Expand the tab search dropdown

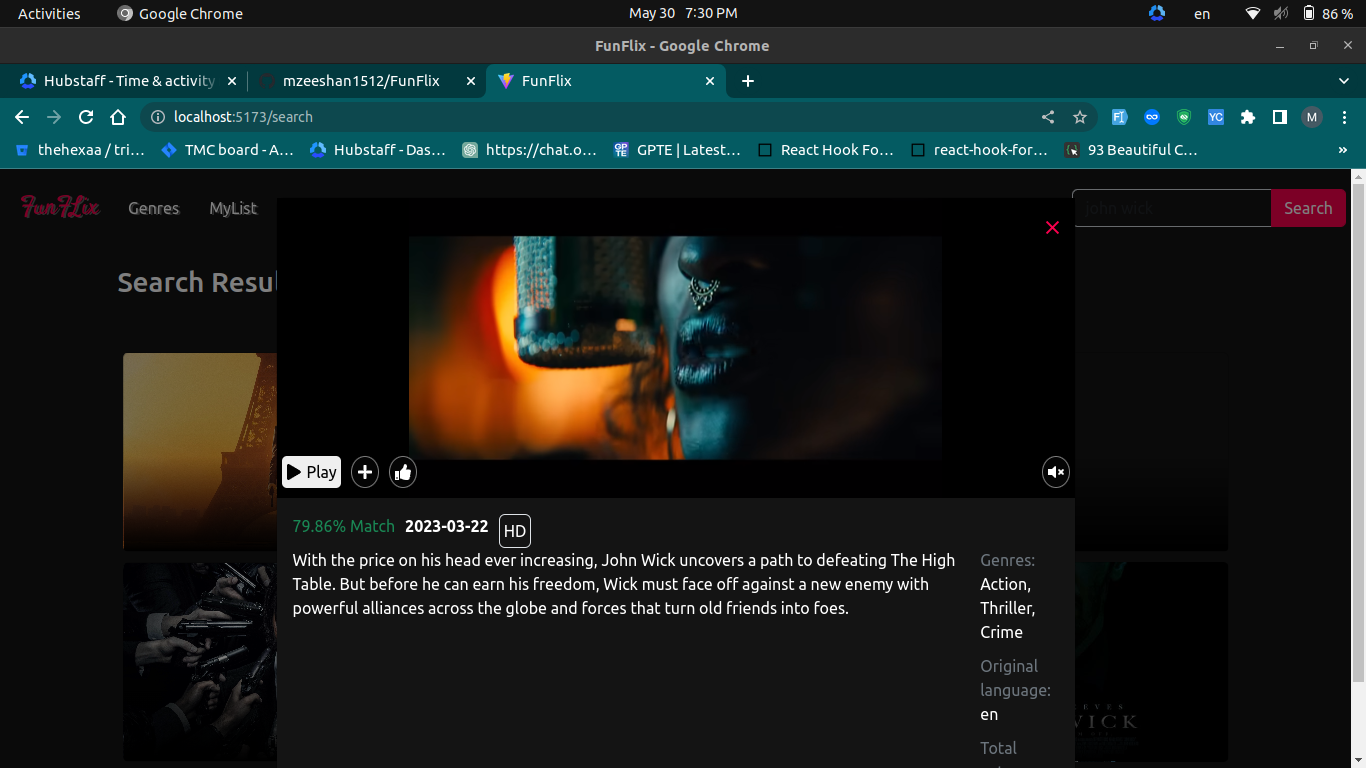coord(1343,81)
